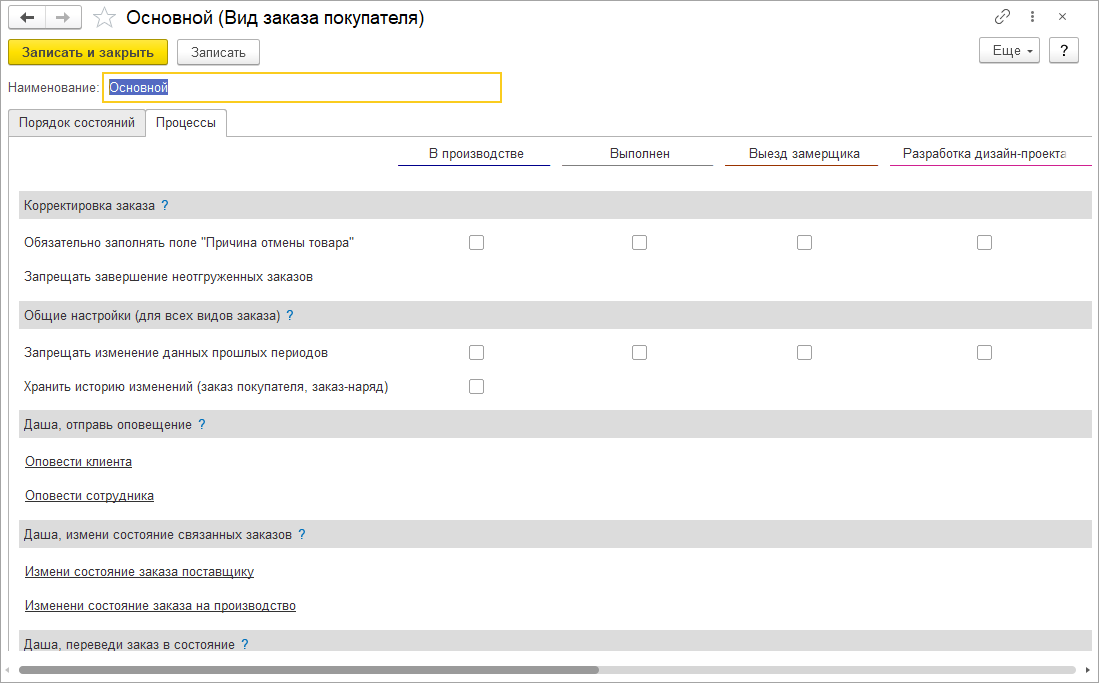Open the three-dot window menu
1099x683 pixels.
[x=1032, y=17]
